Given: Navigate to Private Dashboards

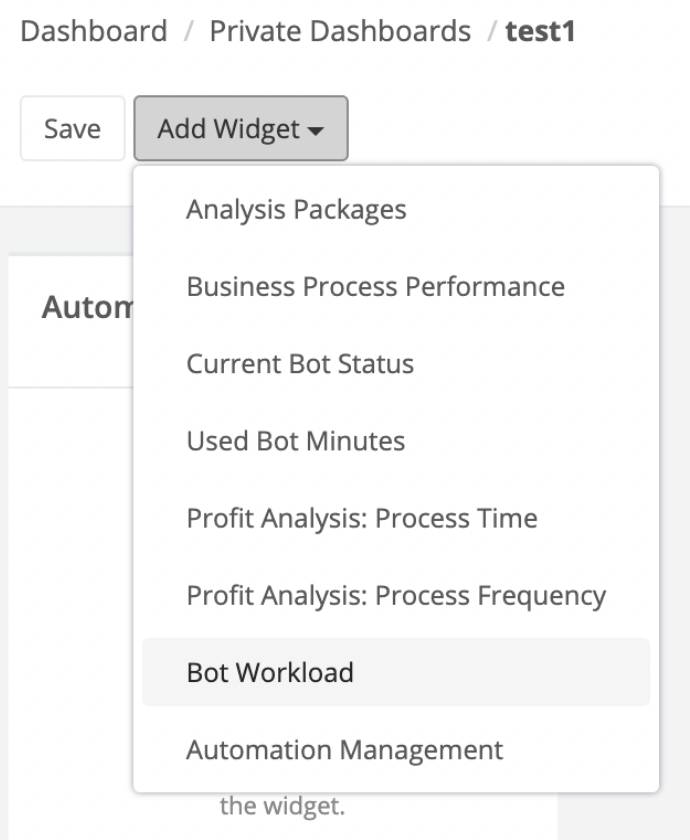Looking at the screenshot, I should point(340,31).
